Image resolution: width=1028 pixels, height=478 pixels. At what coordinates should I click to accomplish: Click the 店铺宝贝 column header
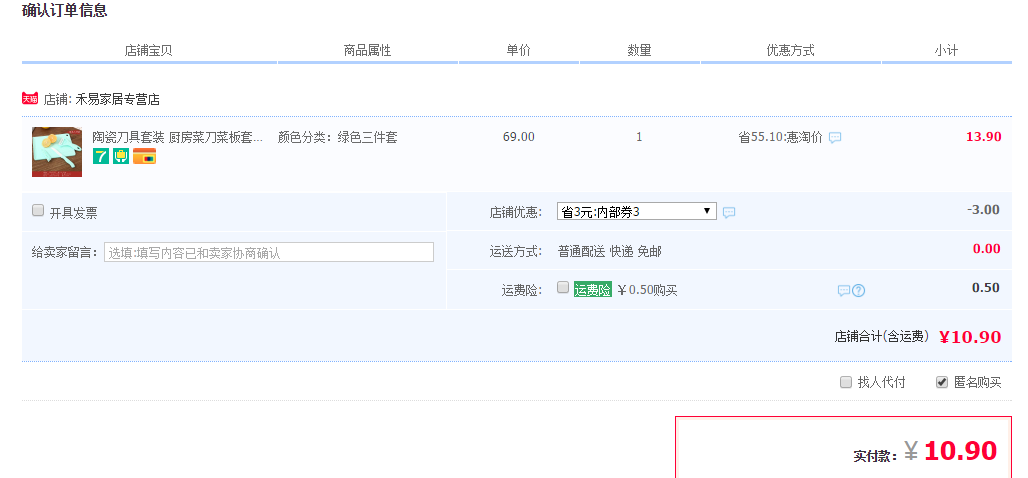[x=149, y=50]
